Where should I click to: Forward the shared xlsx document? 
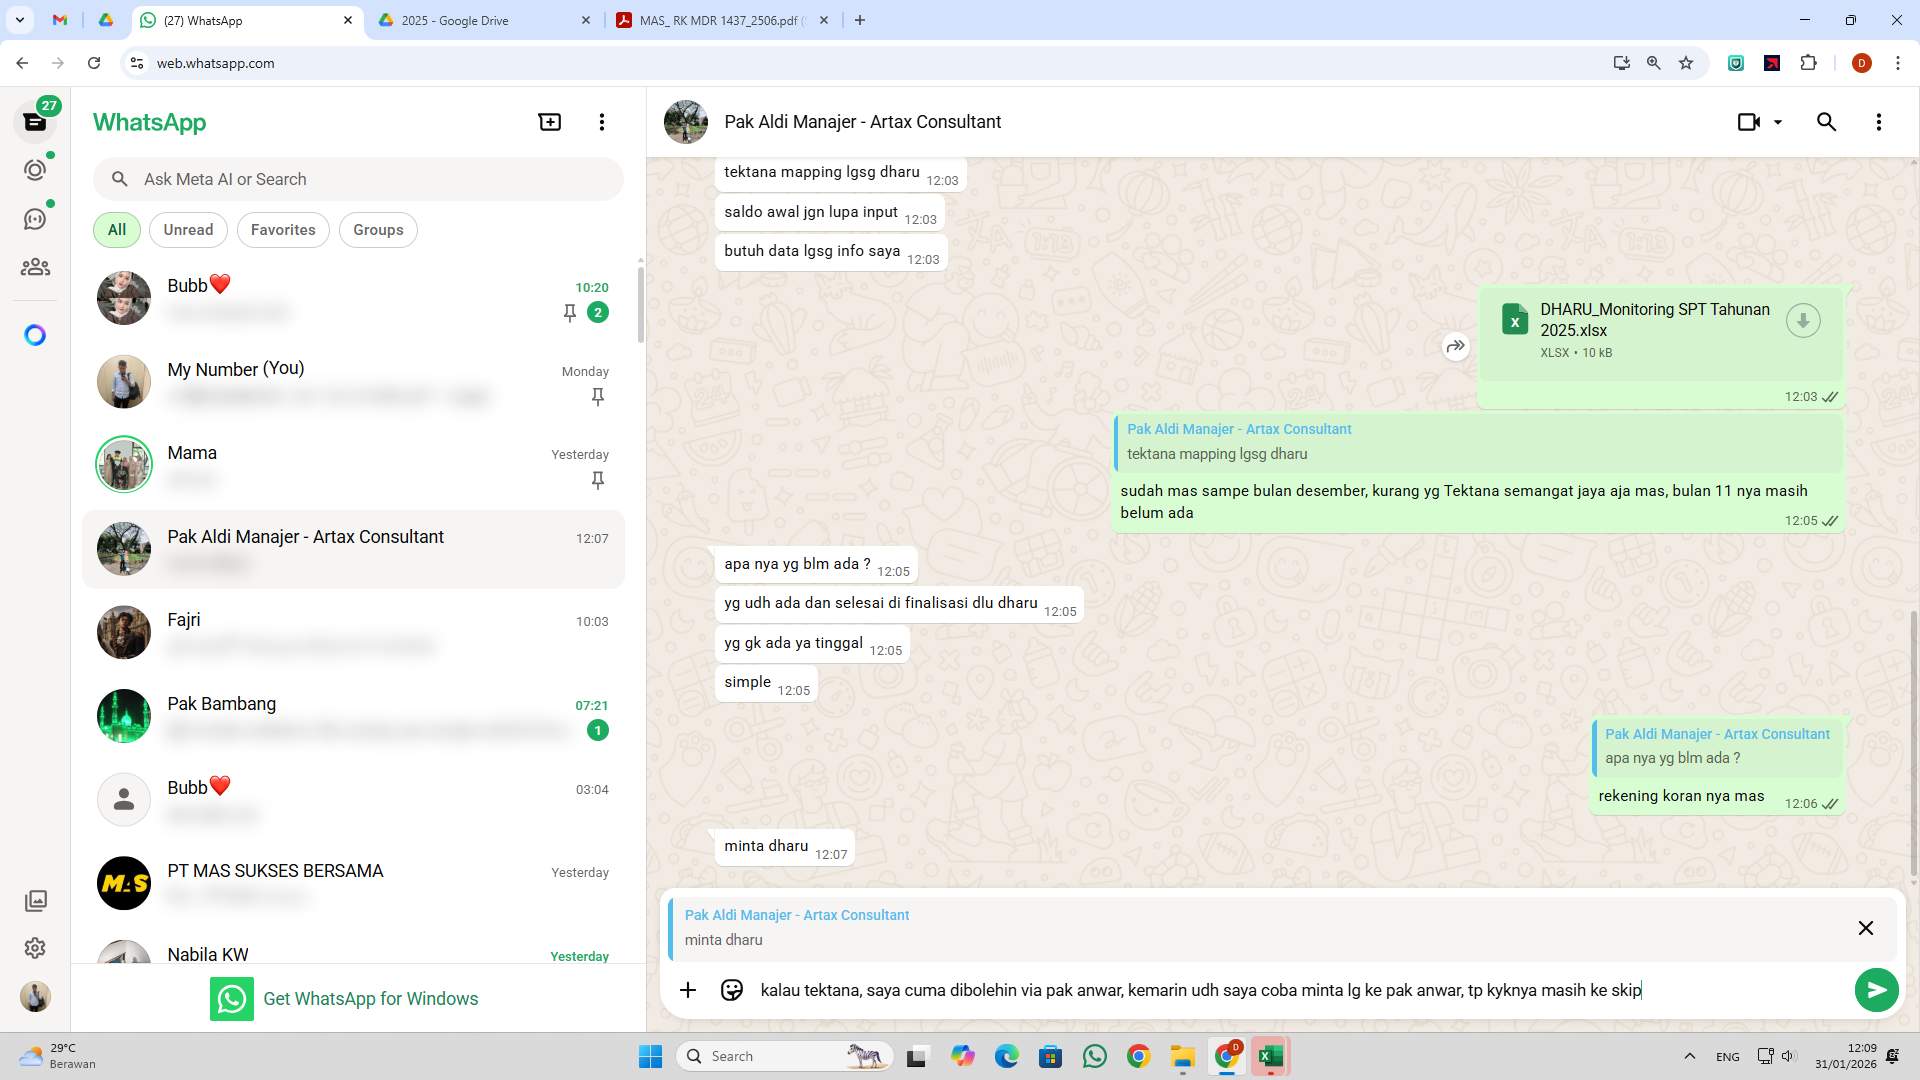(1455, 347)
